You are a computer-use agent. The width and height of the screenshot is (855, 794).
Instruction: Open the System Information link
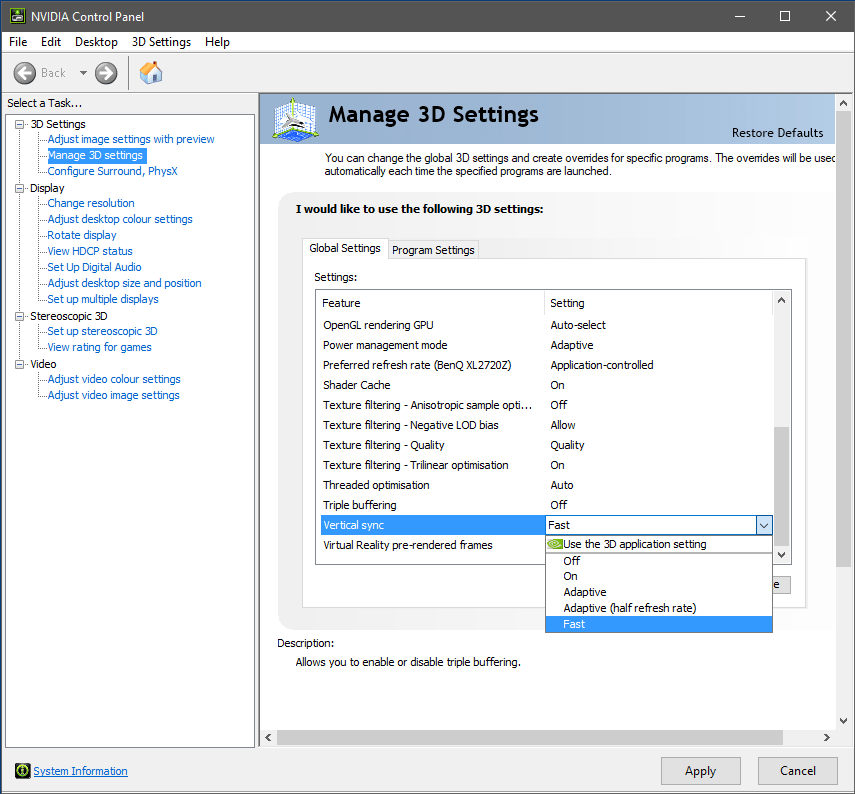point(80,771)
